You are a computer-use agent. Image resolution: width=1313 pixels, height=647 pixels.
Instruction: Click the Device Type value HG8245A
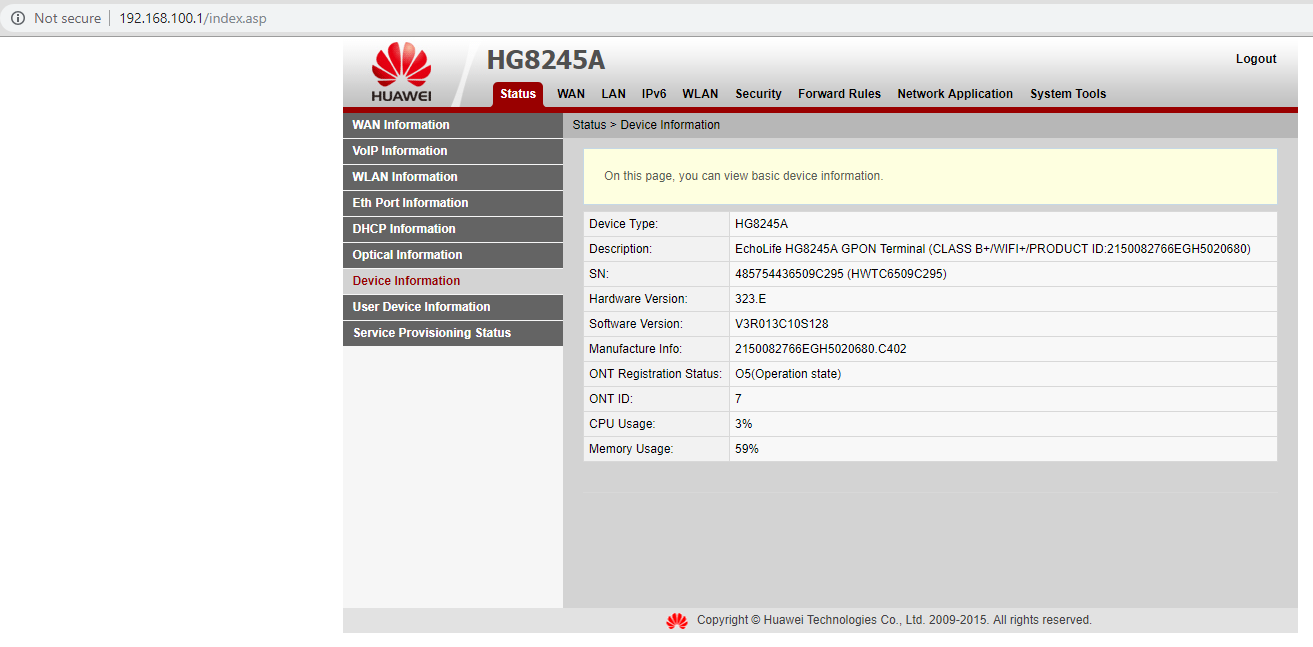click(761, 224)
